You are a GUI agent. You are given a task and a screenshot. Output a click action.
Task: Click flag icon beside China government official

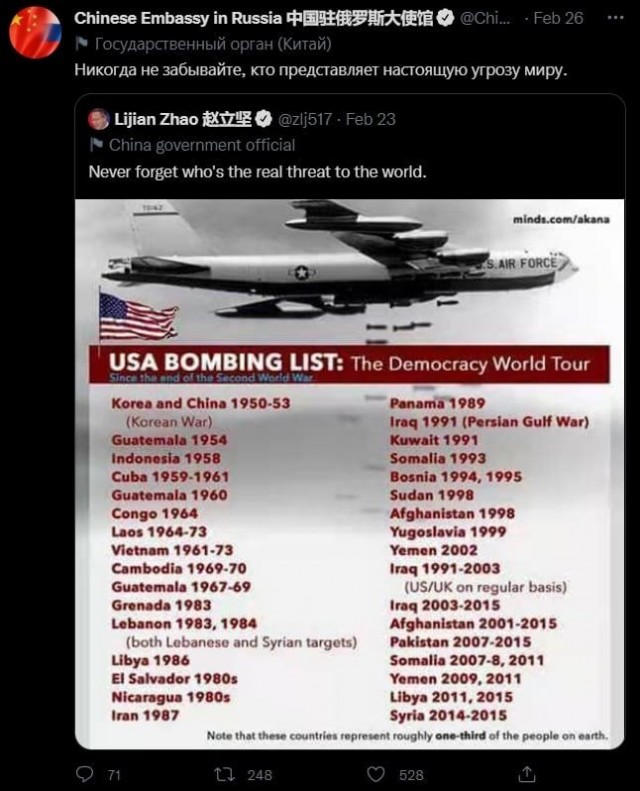(x=97, y=144)
